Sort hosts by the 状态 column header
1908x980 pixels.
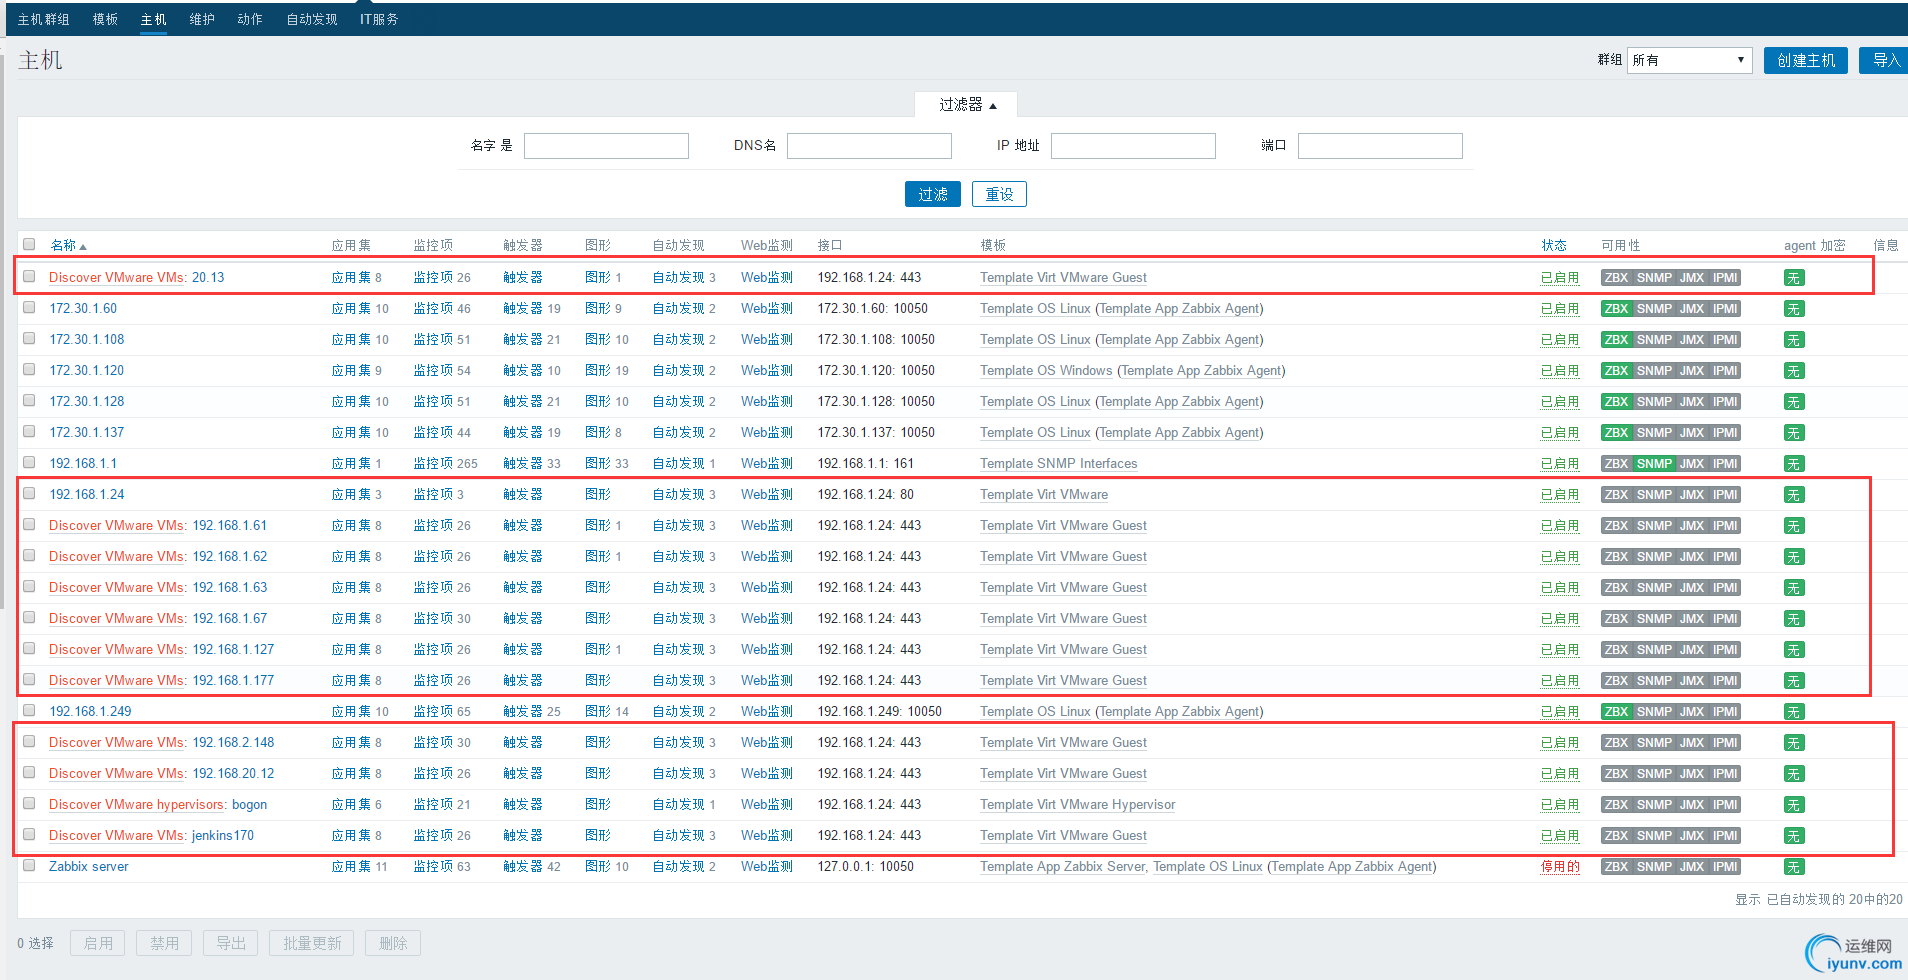[x=1554, y=245]
